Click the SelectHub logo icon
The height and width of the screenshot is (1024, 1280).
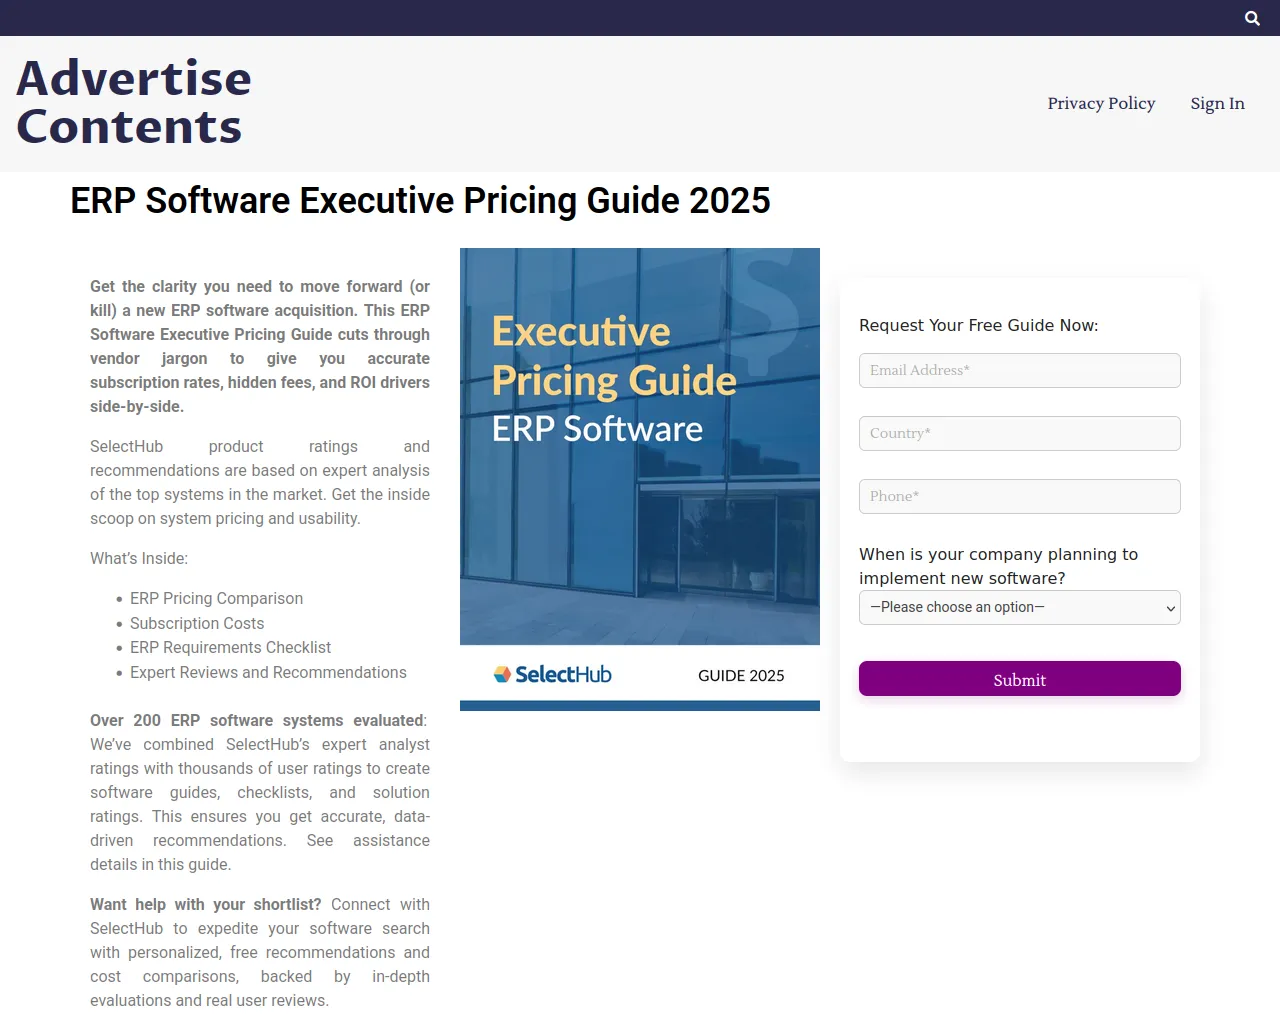553,675
